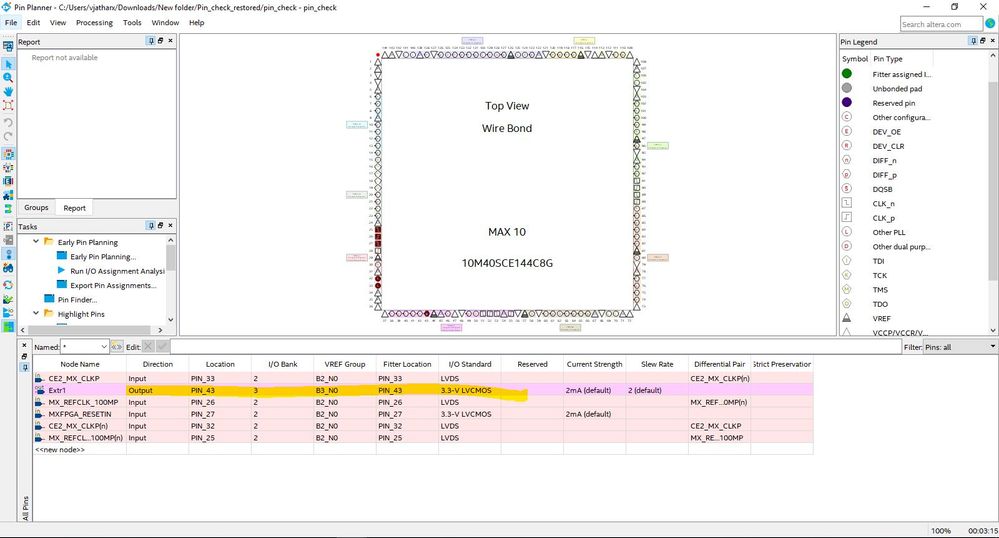Screen dimensions: 999x538
Task: Switch to the Groups tab
Action: 36,208
